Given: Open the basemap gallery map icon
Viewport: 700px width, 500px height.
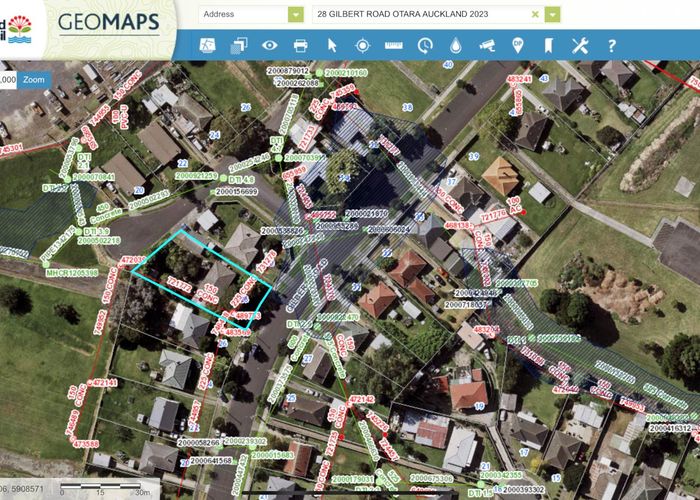Looking at the screenshot, I should [x=207, y=45].
